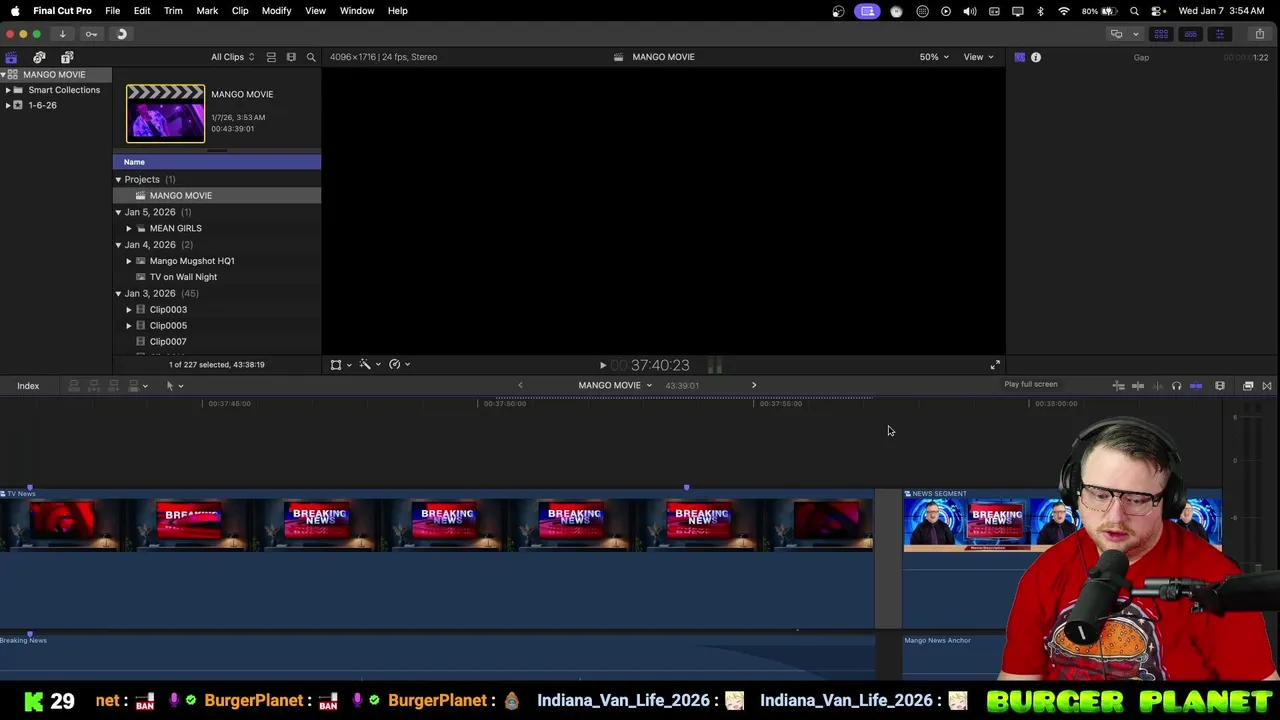Open the clip appearance filmstrip options
The image size is (1280, 720).
[x=291, y=57]
